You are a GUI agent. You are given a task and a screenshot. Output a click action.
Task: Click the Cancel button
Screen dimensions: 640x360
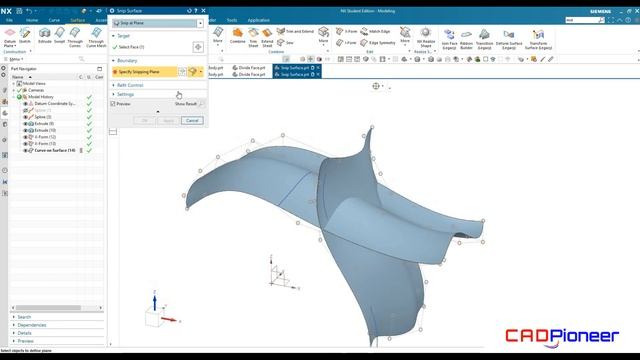(x=192, y=121)
